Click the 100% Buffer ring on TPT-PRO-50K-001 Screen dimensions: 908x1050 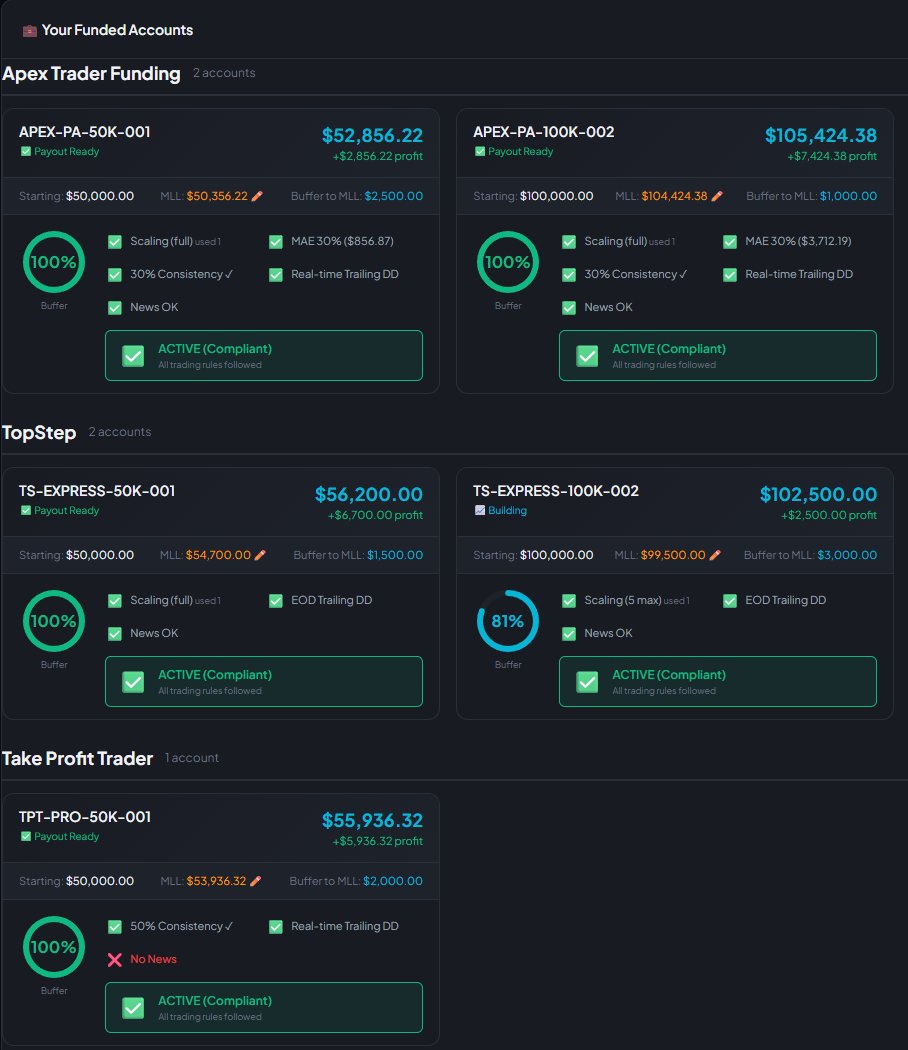(x=54, y=947)
